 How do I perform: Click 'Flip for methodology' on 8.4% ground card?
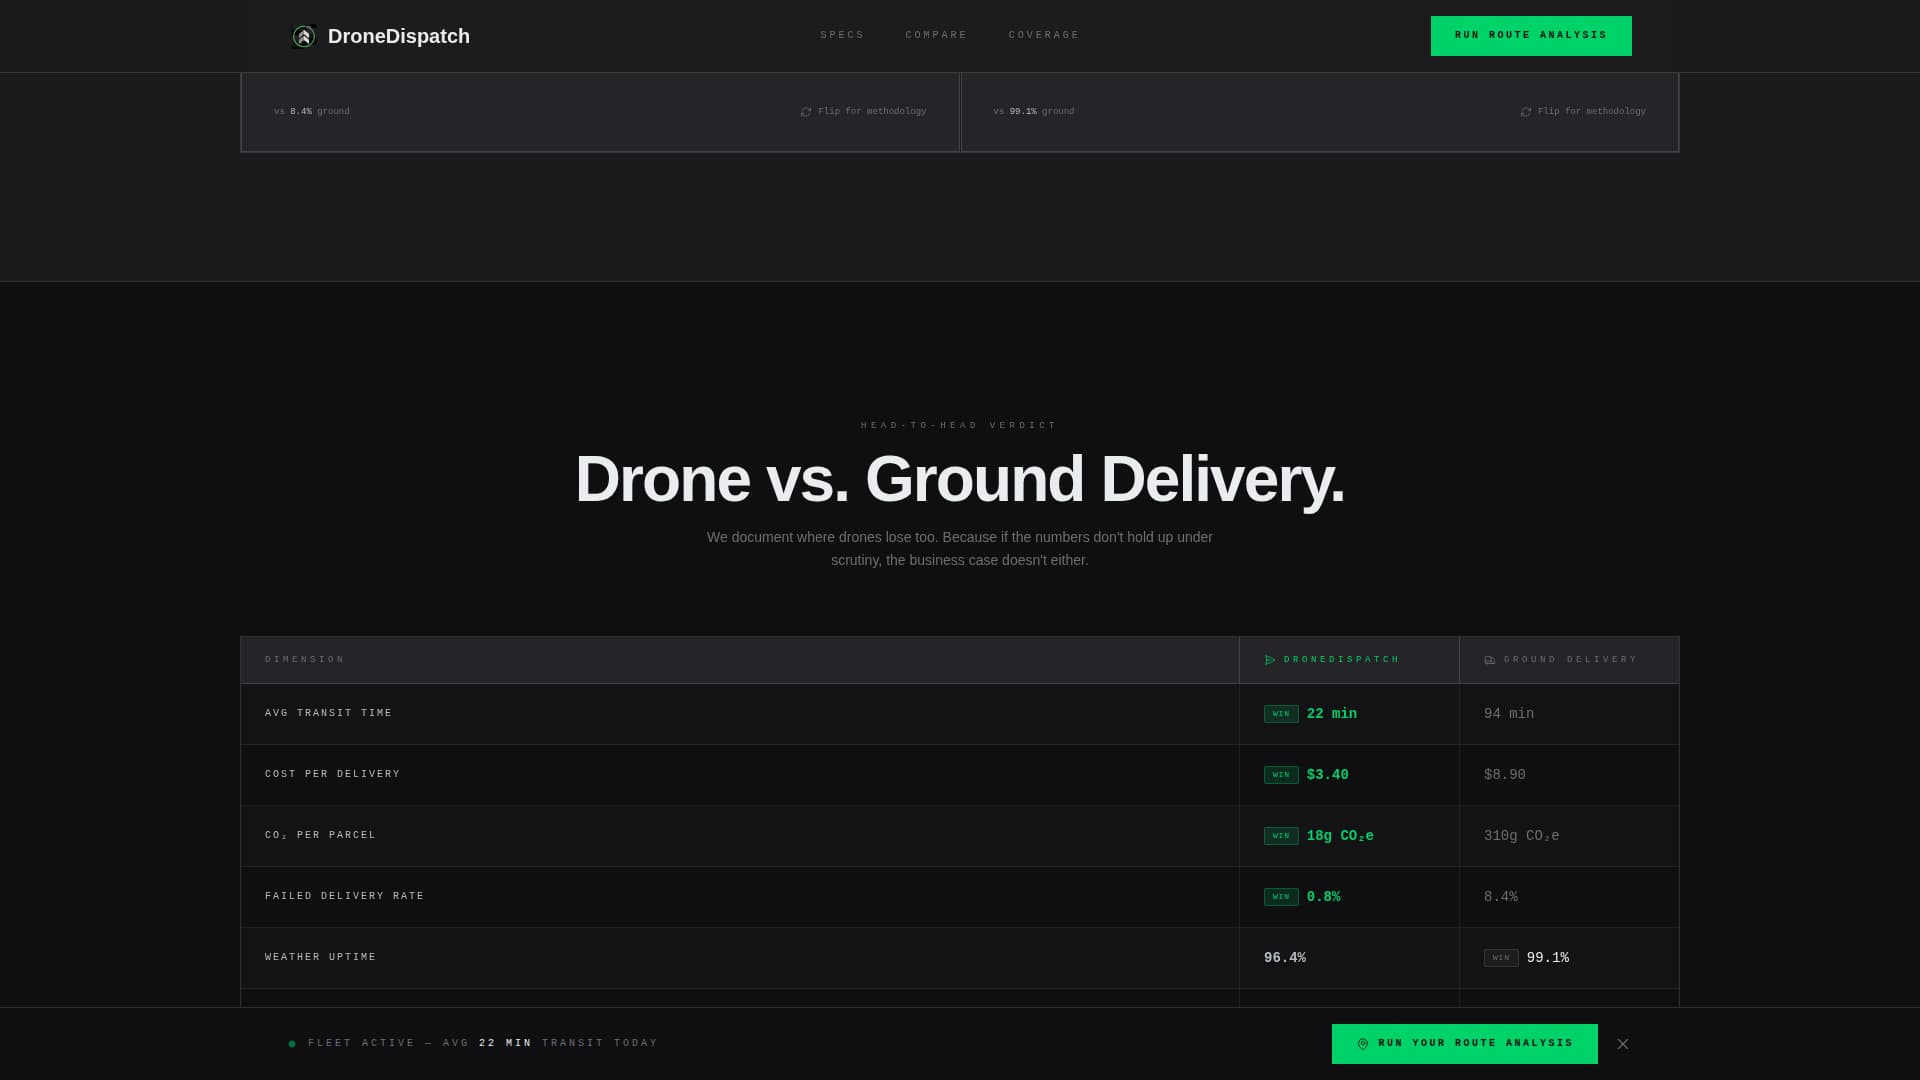point(872,111)
